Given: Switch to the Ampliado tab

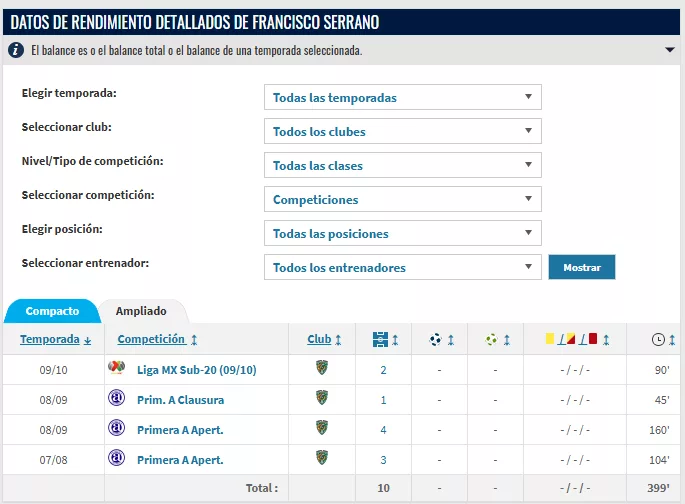Looking at the screenshot, I should click(x=141, y=311).
